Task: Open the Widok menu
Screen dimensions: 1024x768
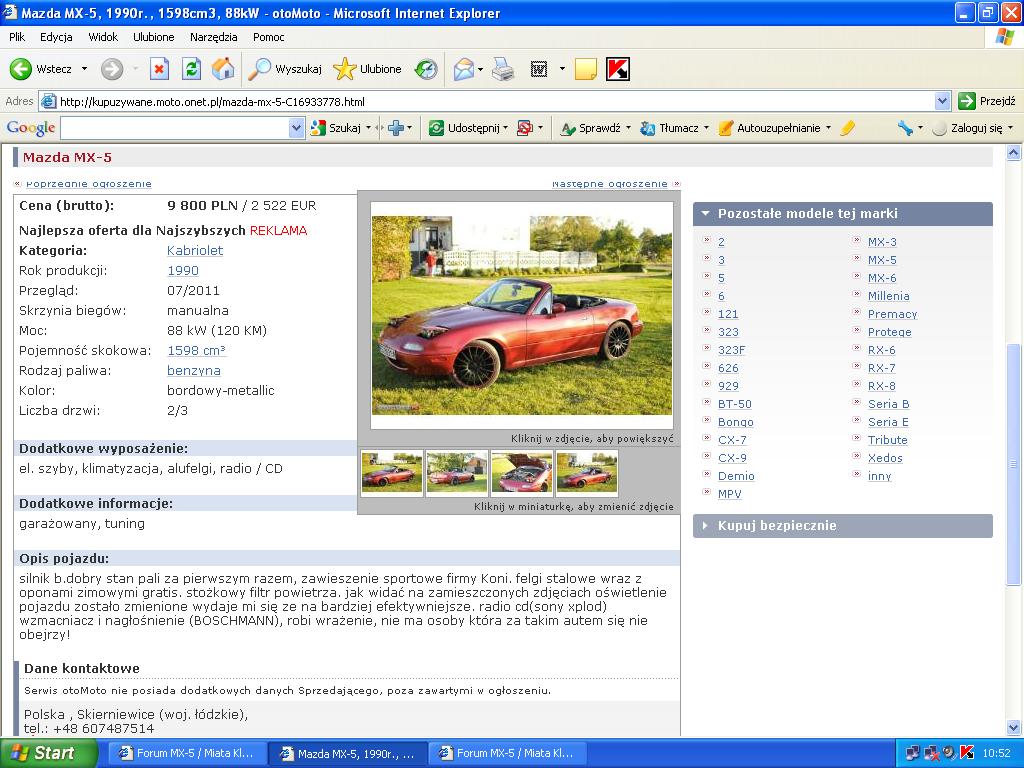Action: [x=103, y=37]
